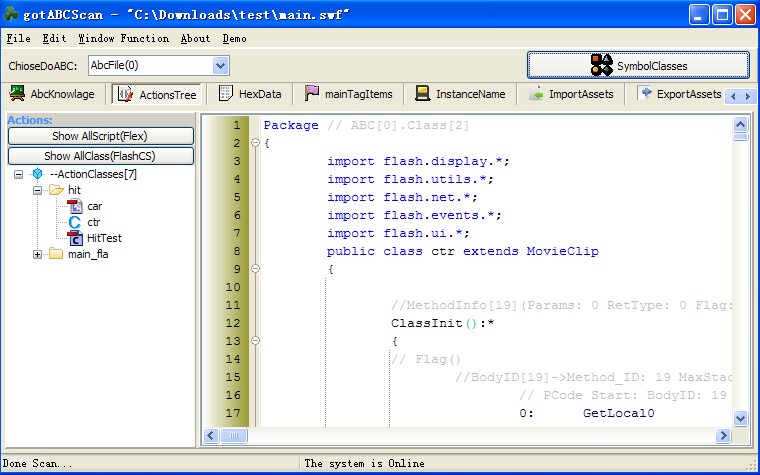Screen dimensions: 760x475
Task: Click the mainTagItems flag icon
Action: [312, 93]
